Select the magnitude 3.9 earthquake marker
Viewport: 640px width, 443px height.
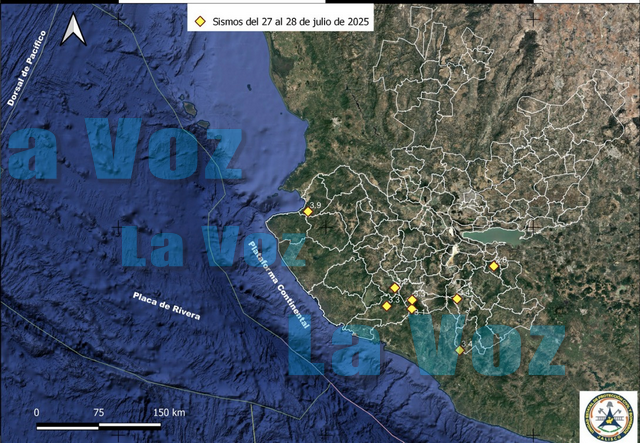[308, 211]
